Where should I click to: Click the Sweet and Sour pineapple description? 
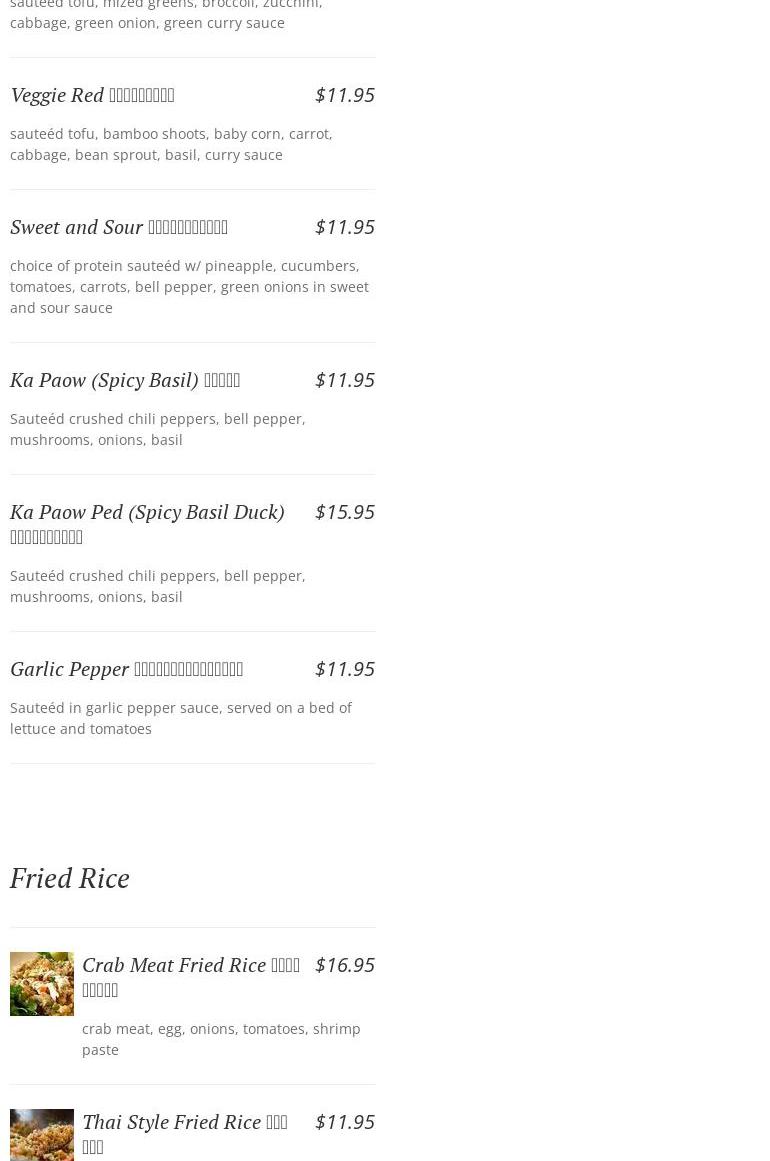coord(189,287)
